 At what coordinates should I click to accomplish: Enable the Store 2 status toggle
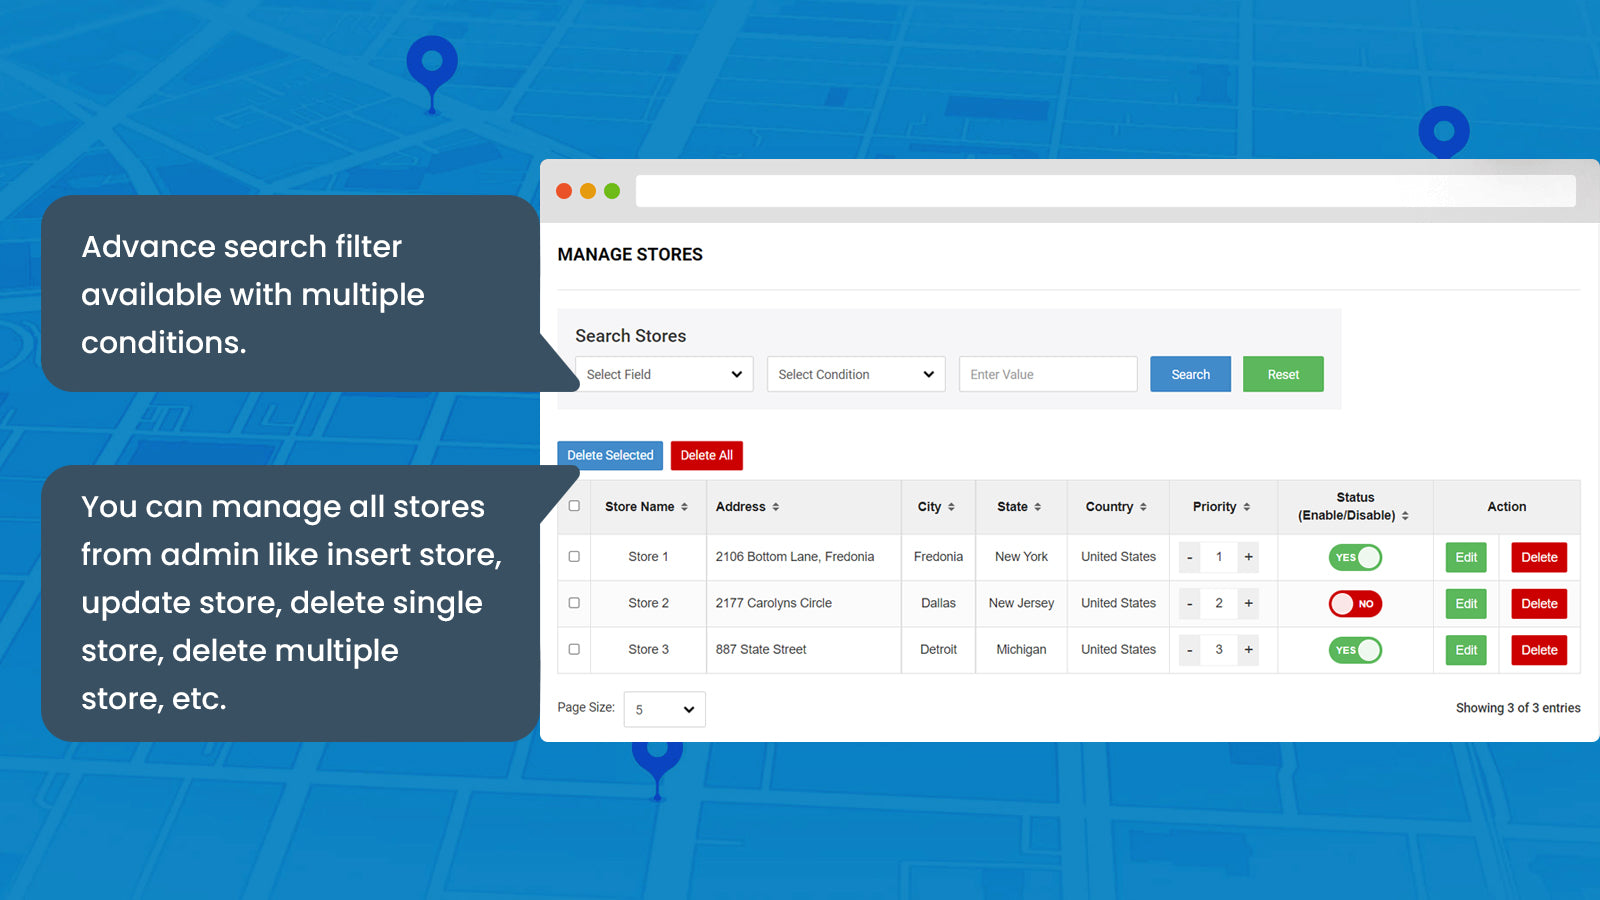click(x=1355, y=603)
